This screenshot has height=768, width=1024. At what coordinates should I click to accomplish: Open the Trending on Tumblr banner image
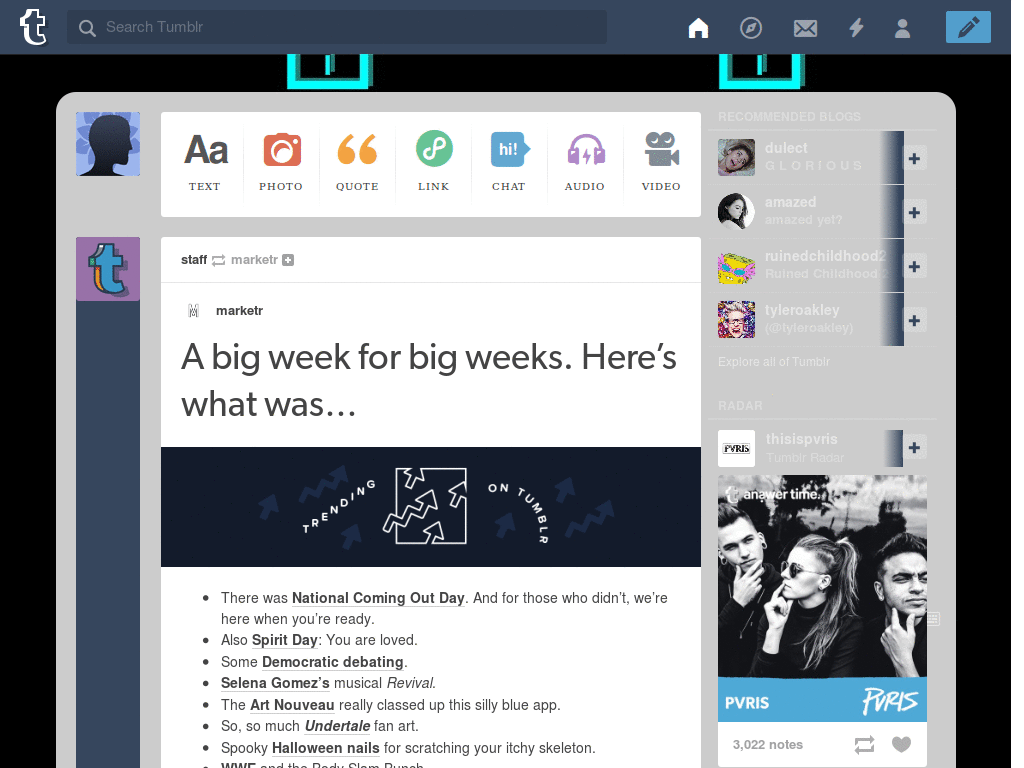[x=431, y=507]
